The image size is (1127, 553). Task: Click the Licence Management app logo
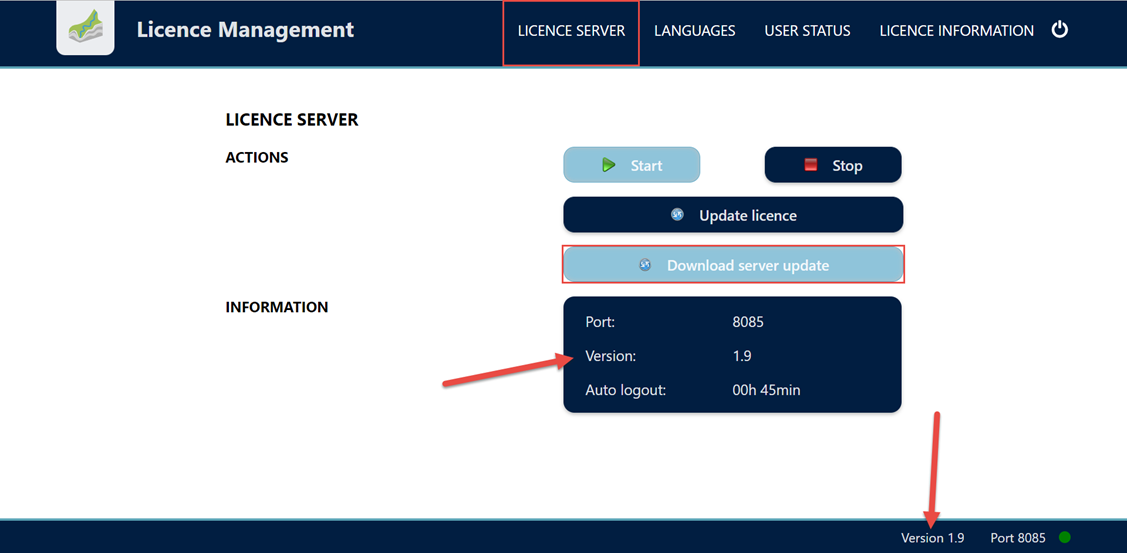click(85, 30)
